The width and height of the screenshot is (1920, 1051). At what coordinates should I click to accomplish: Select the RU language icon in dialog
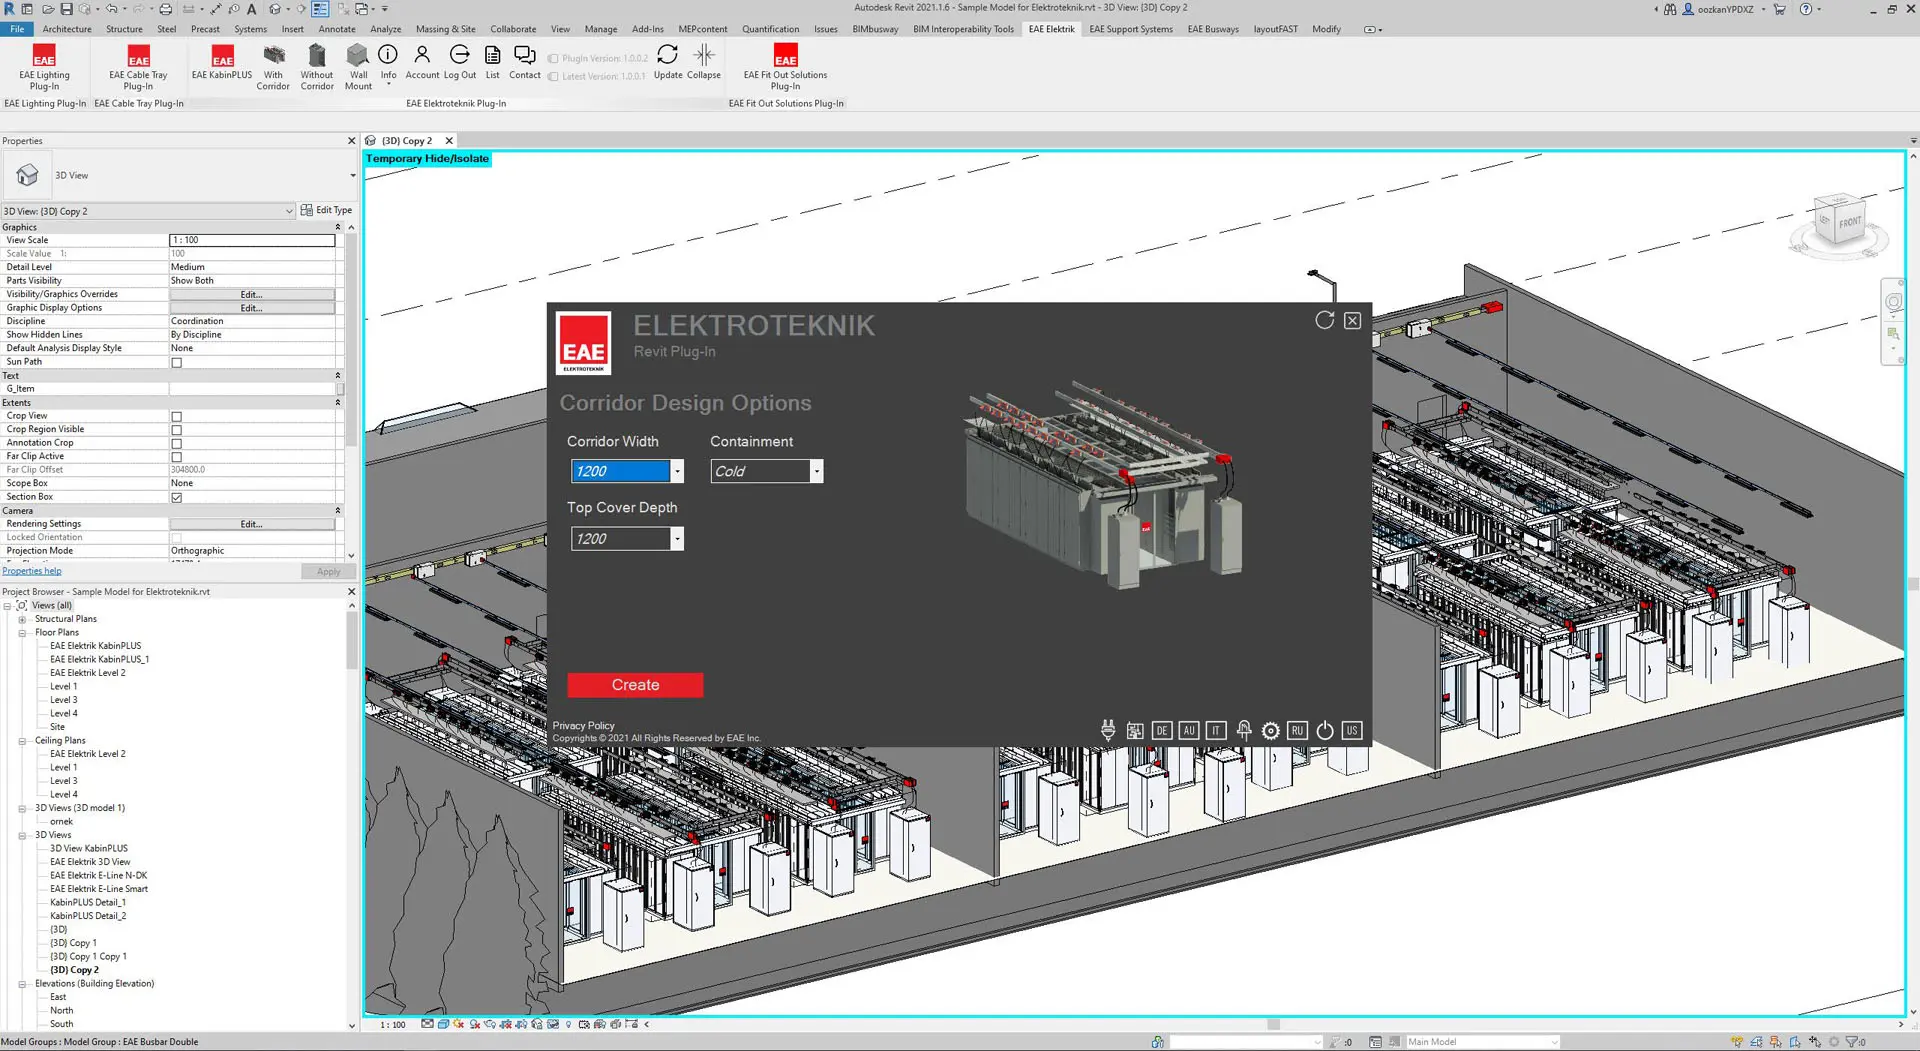[1297, 730]
